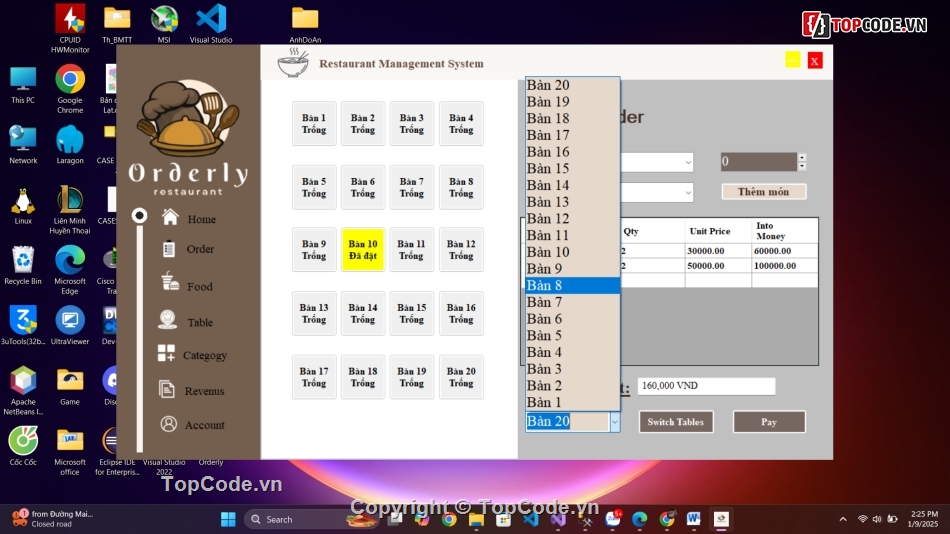Image resolution: width=950 pixels, height=534 pixels.
Task: Open the table selection combo box arrow
Action: (x=614, y=422)
